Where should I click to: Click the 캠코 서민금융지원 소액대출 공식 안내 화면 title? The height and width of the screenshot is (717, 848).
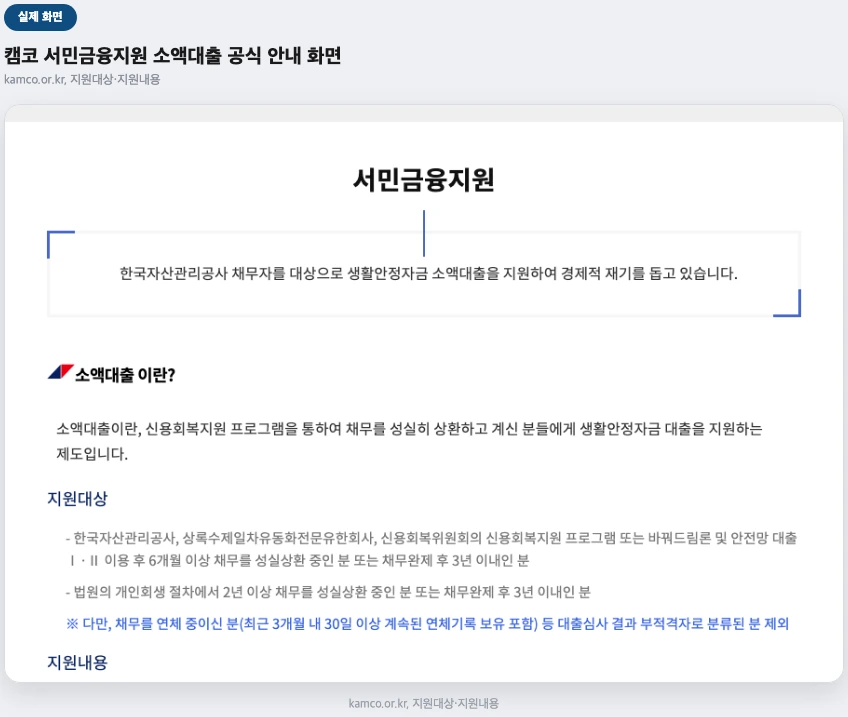(173, 55)
